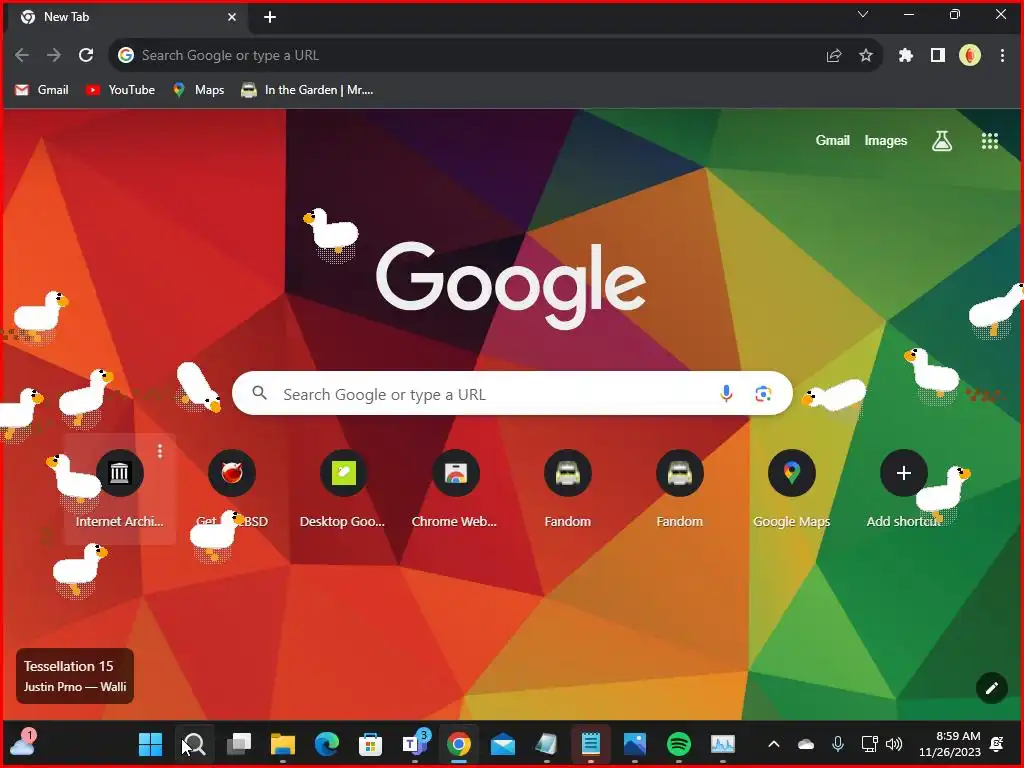Start voice search with the microphone
Viewport: 1024px width, 768px height.
click(x=726, y=393)
